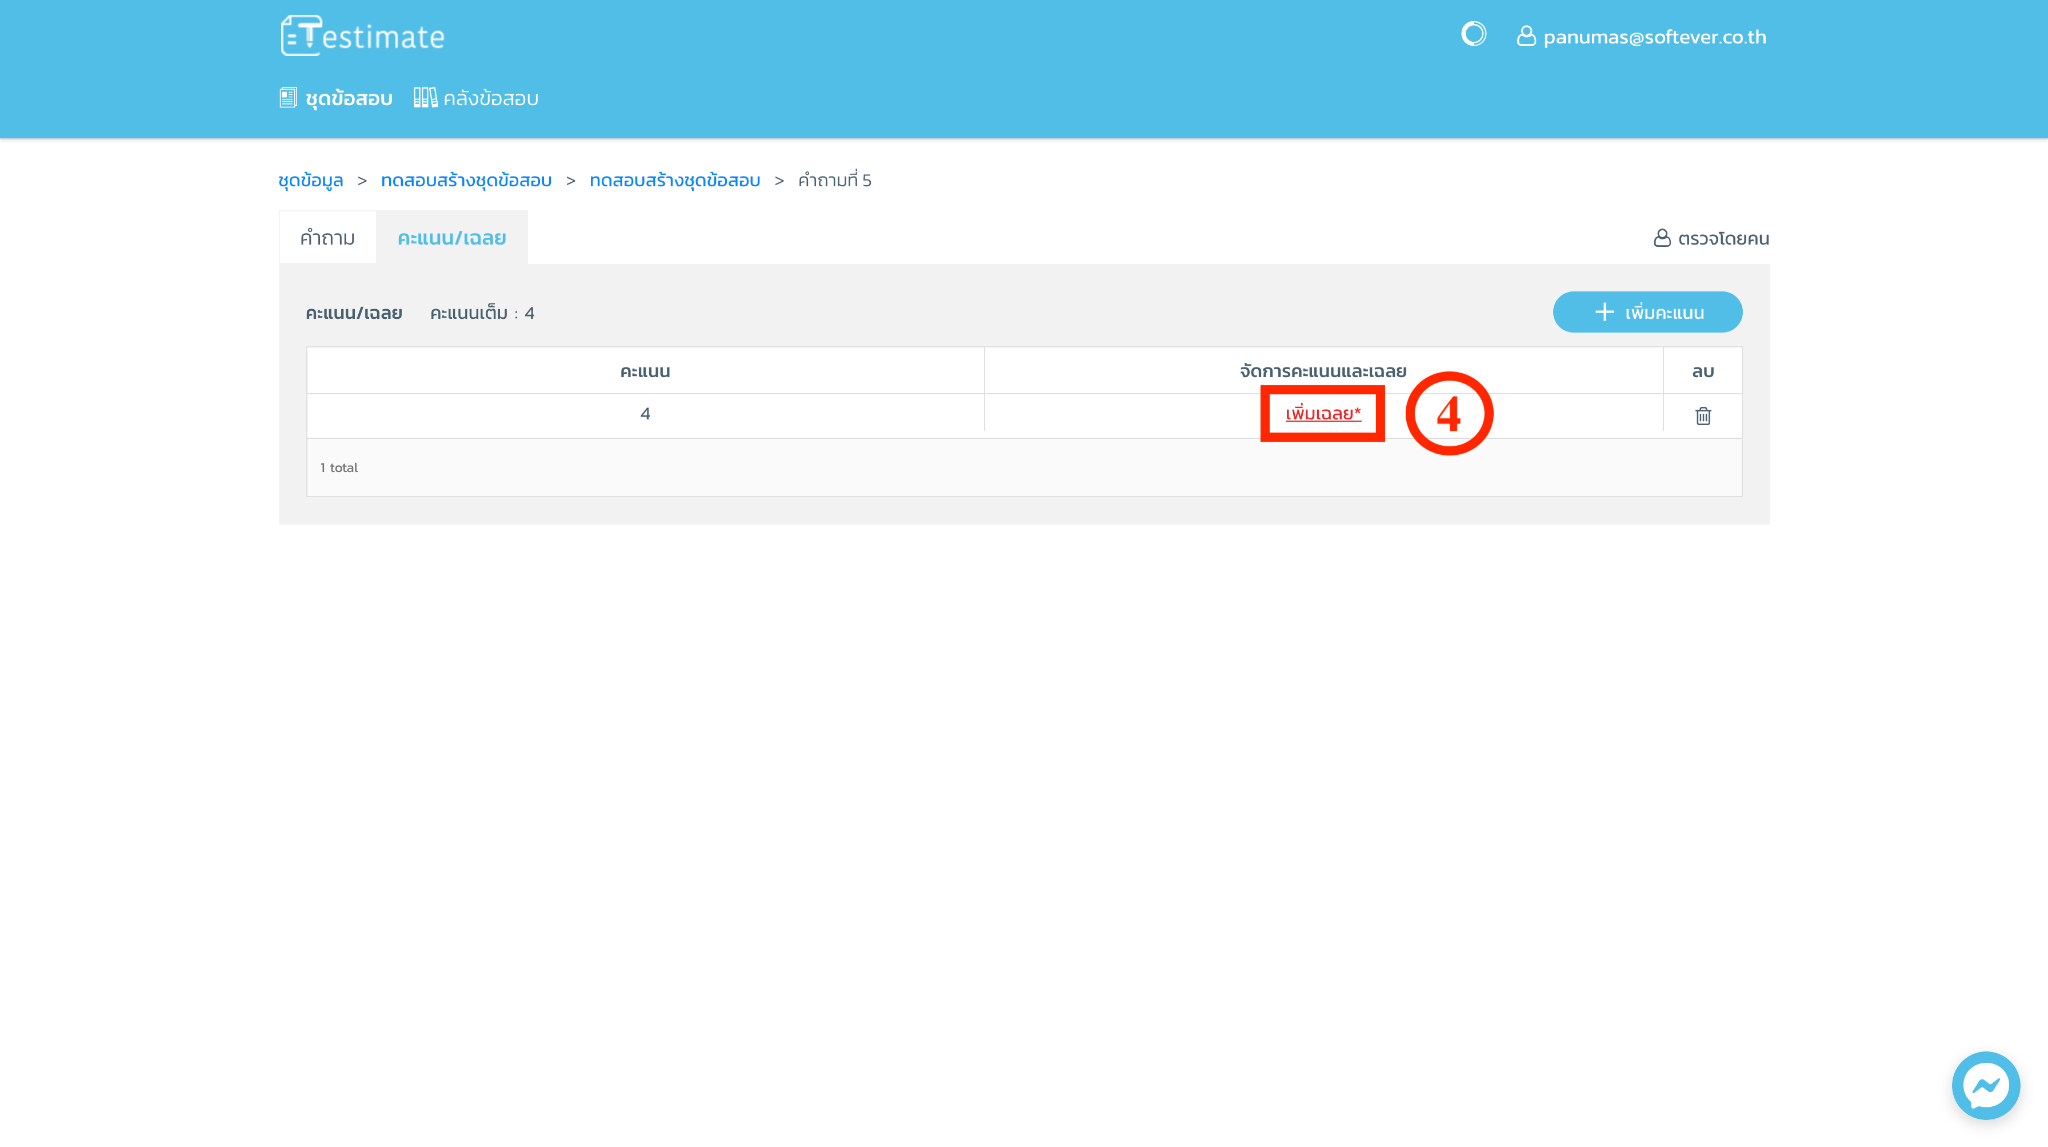
Task: Open first ทดสอบสร้างชุดข้อสอบ breadcrumb
Action: 466,180
